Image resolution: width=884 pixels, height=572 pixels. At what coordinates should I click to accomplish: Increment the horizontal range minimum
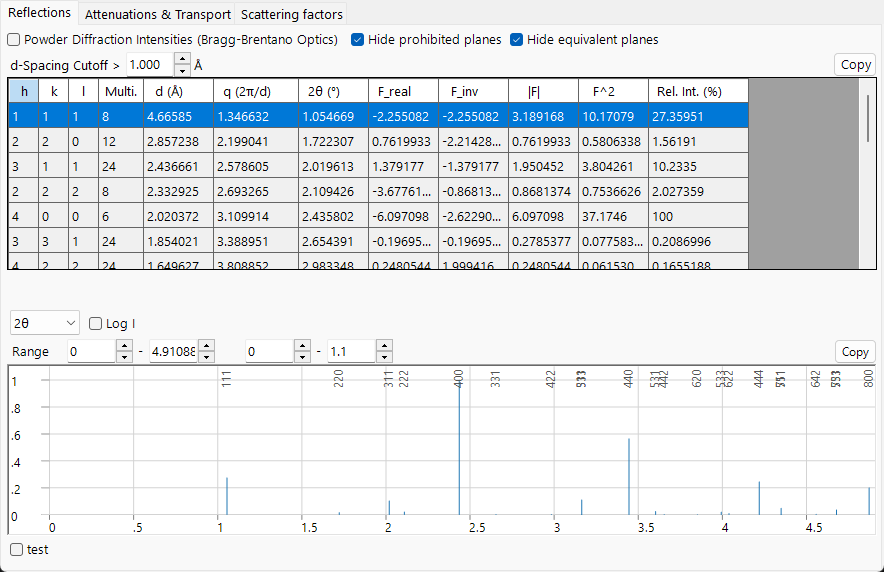[124, 345]
